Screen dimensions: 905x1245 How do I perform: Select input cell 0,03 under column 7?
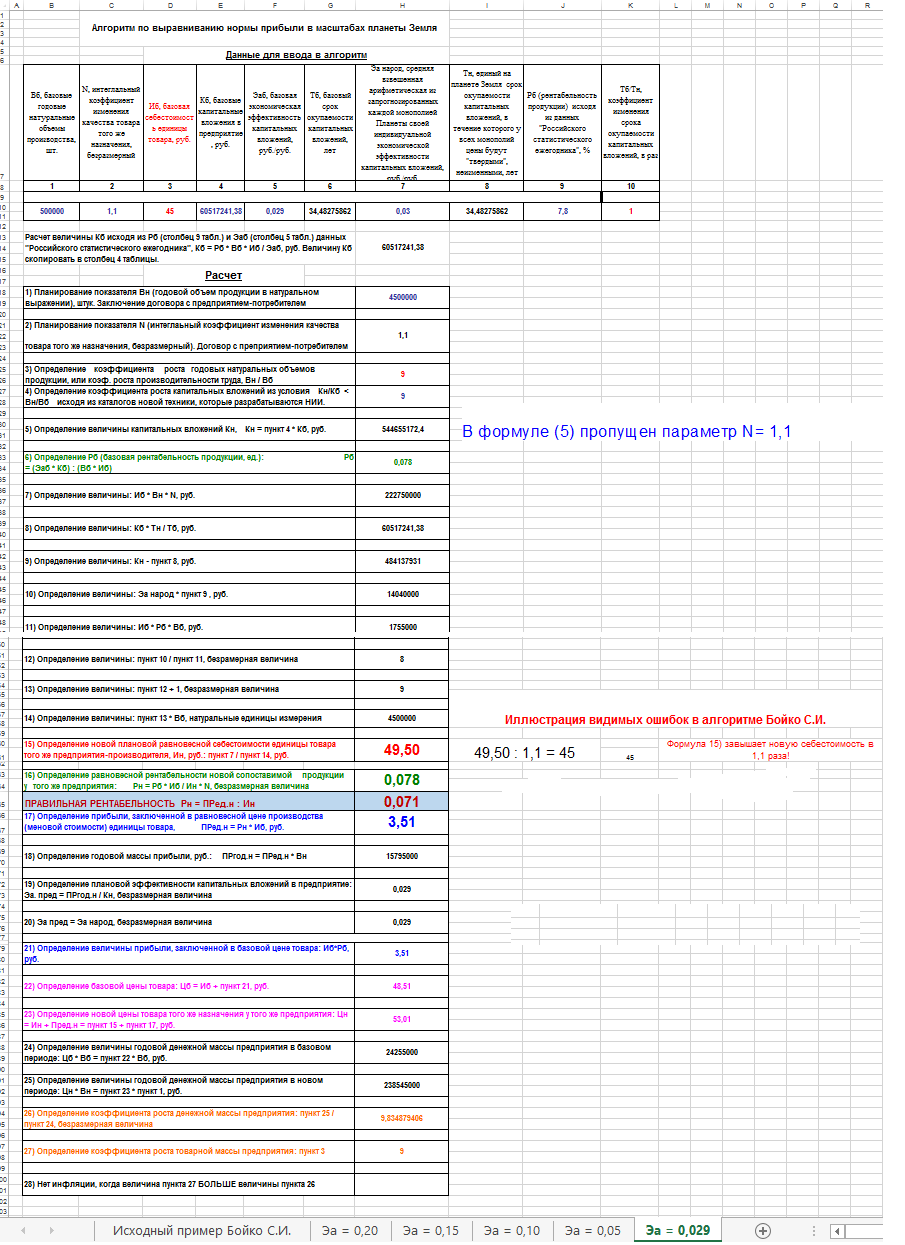(x=402, y=212)
